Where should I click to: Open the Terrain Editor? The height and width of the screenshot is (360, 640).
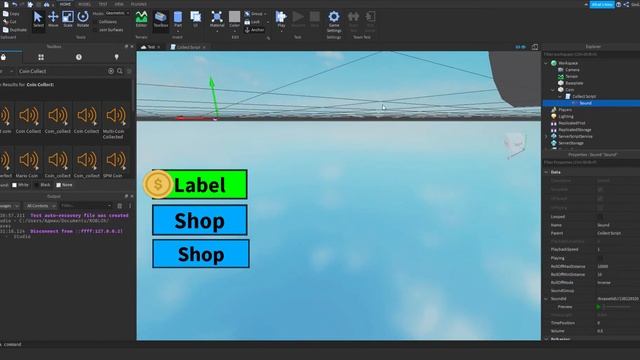pos(141,20)
